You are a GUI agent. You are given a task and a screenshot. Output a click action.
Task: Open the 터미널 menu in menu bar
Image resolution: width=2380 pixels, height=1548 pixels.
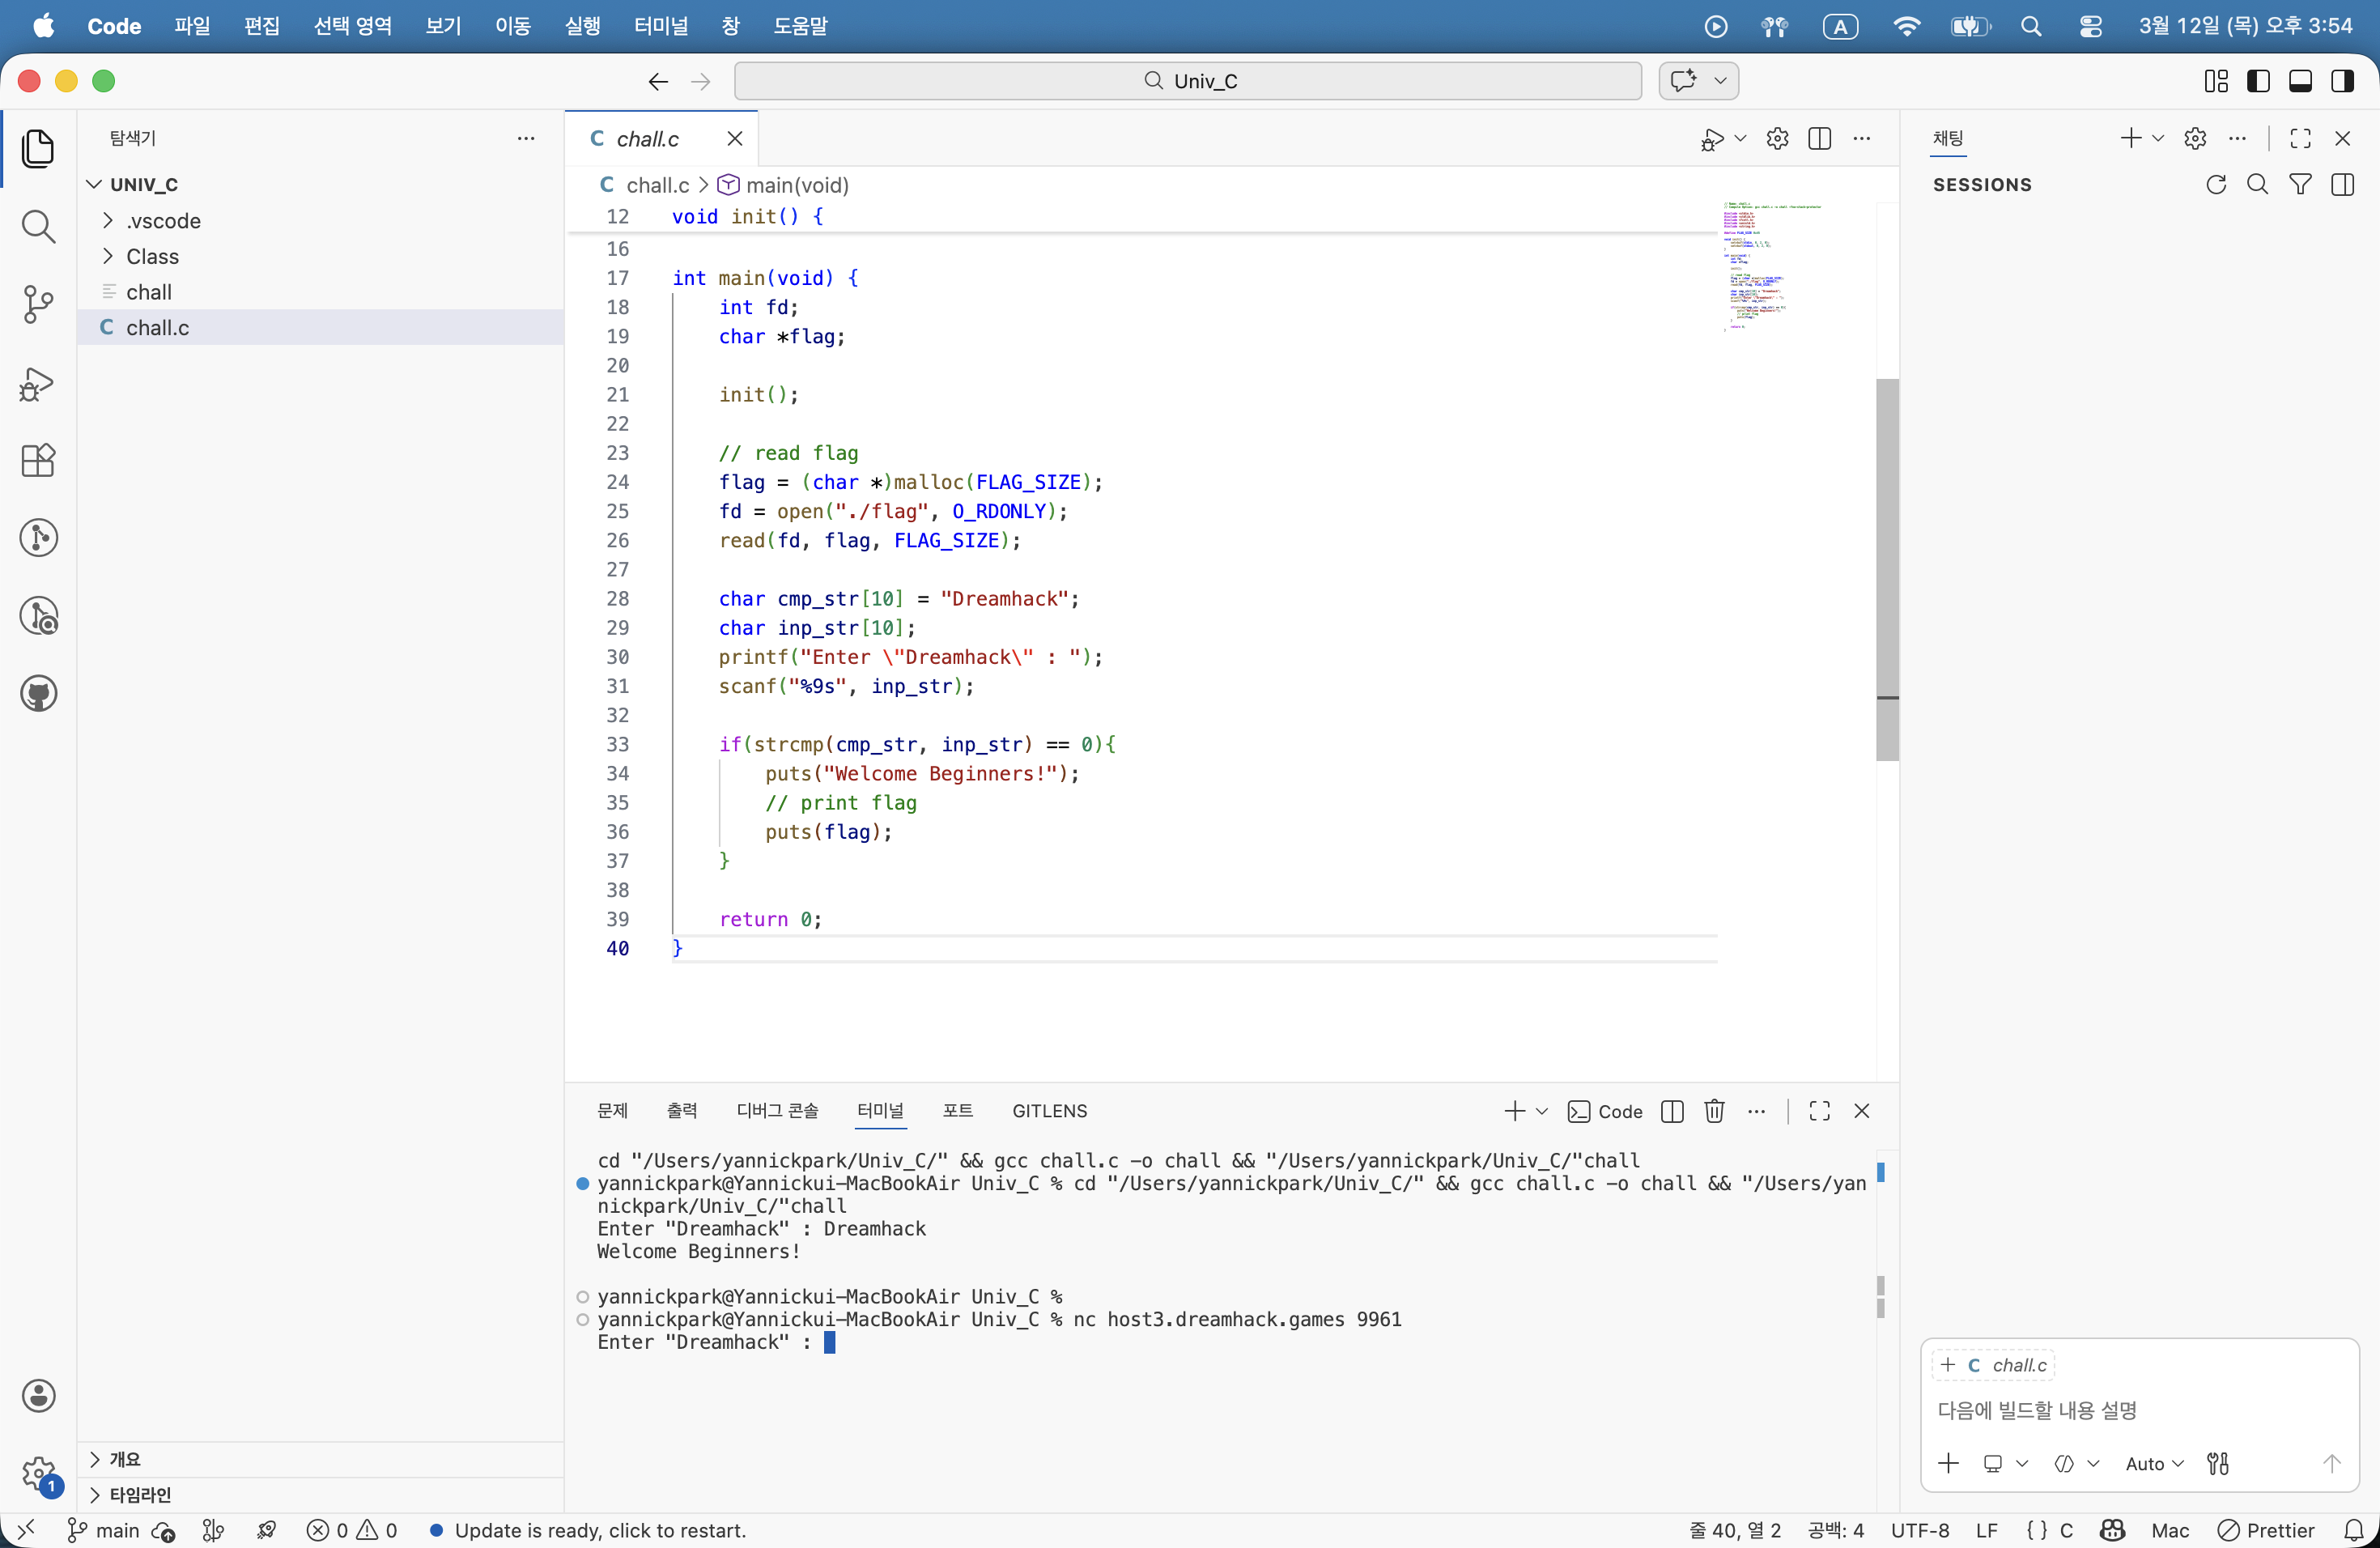point(660,26)
